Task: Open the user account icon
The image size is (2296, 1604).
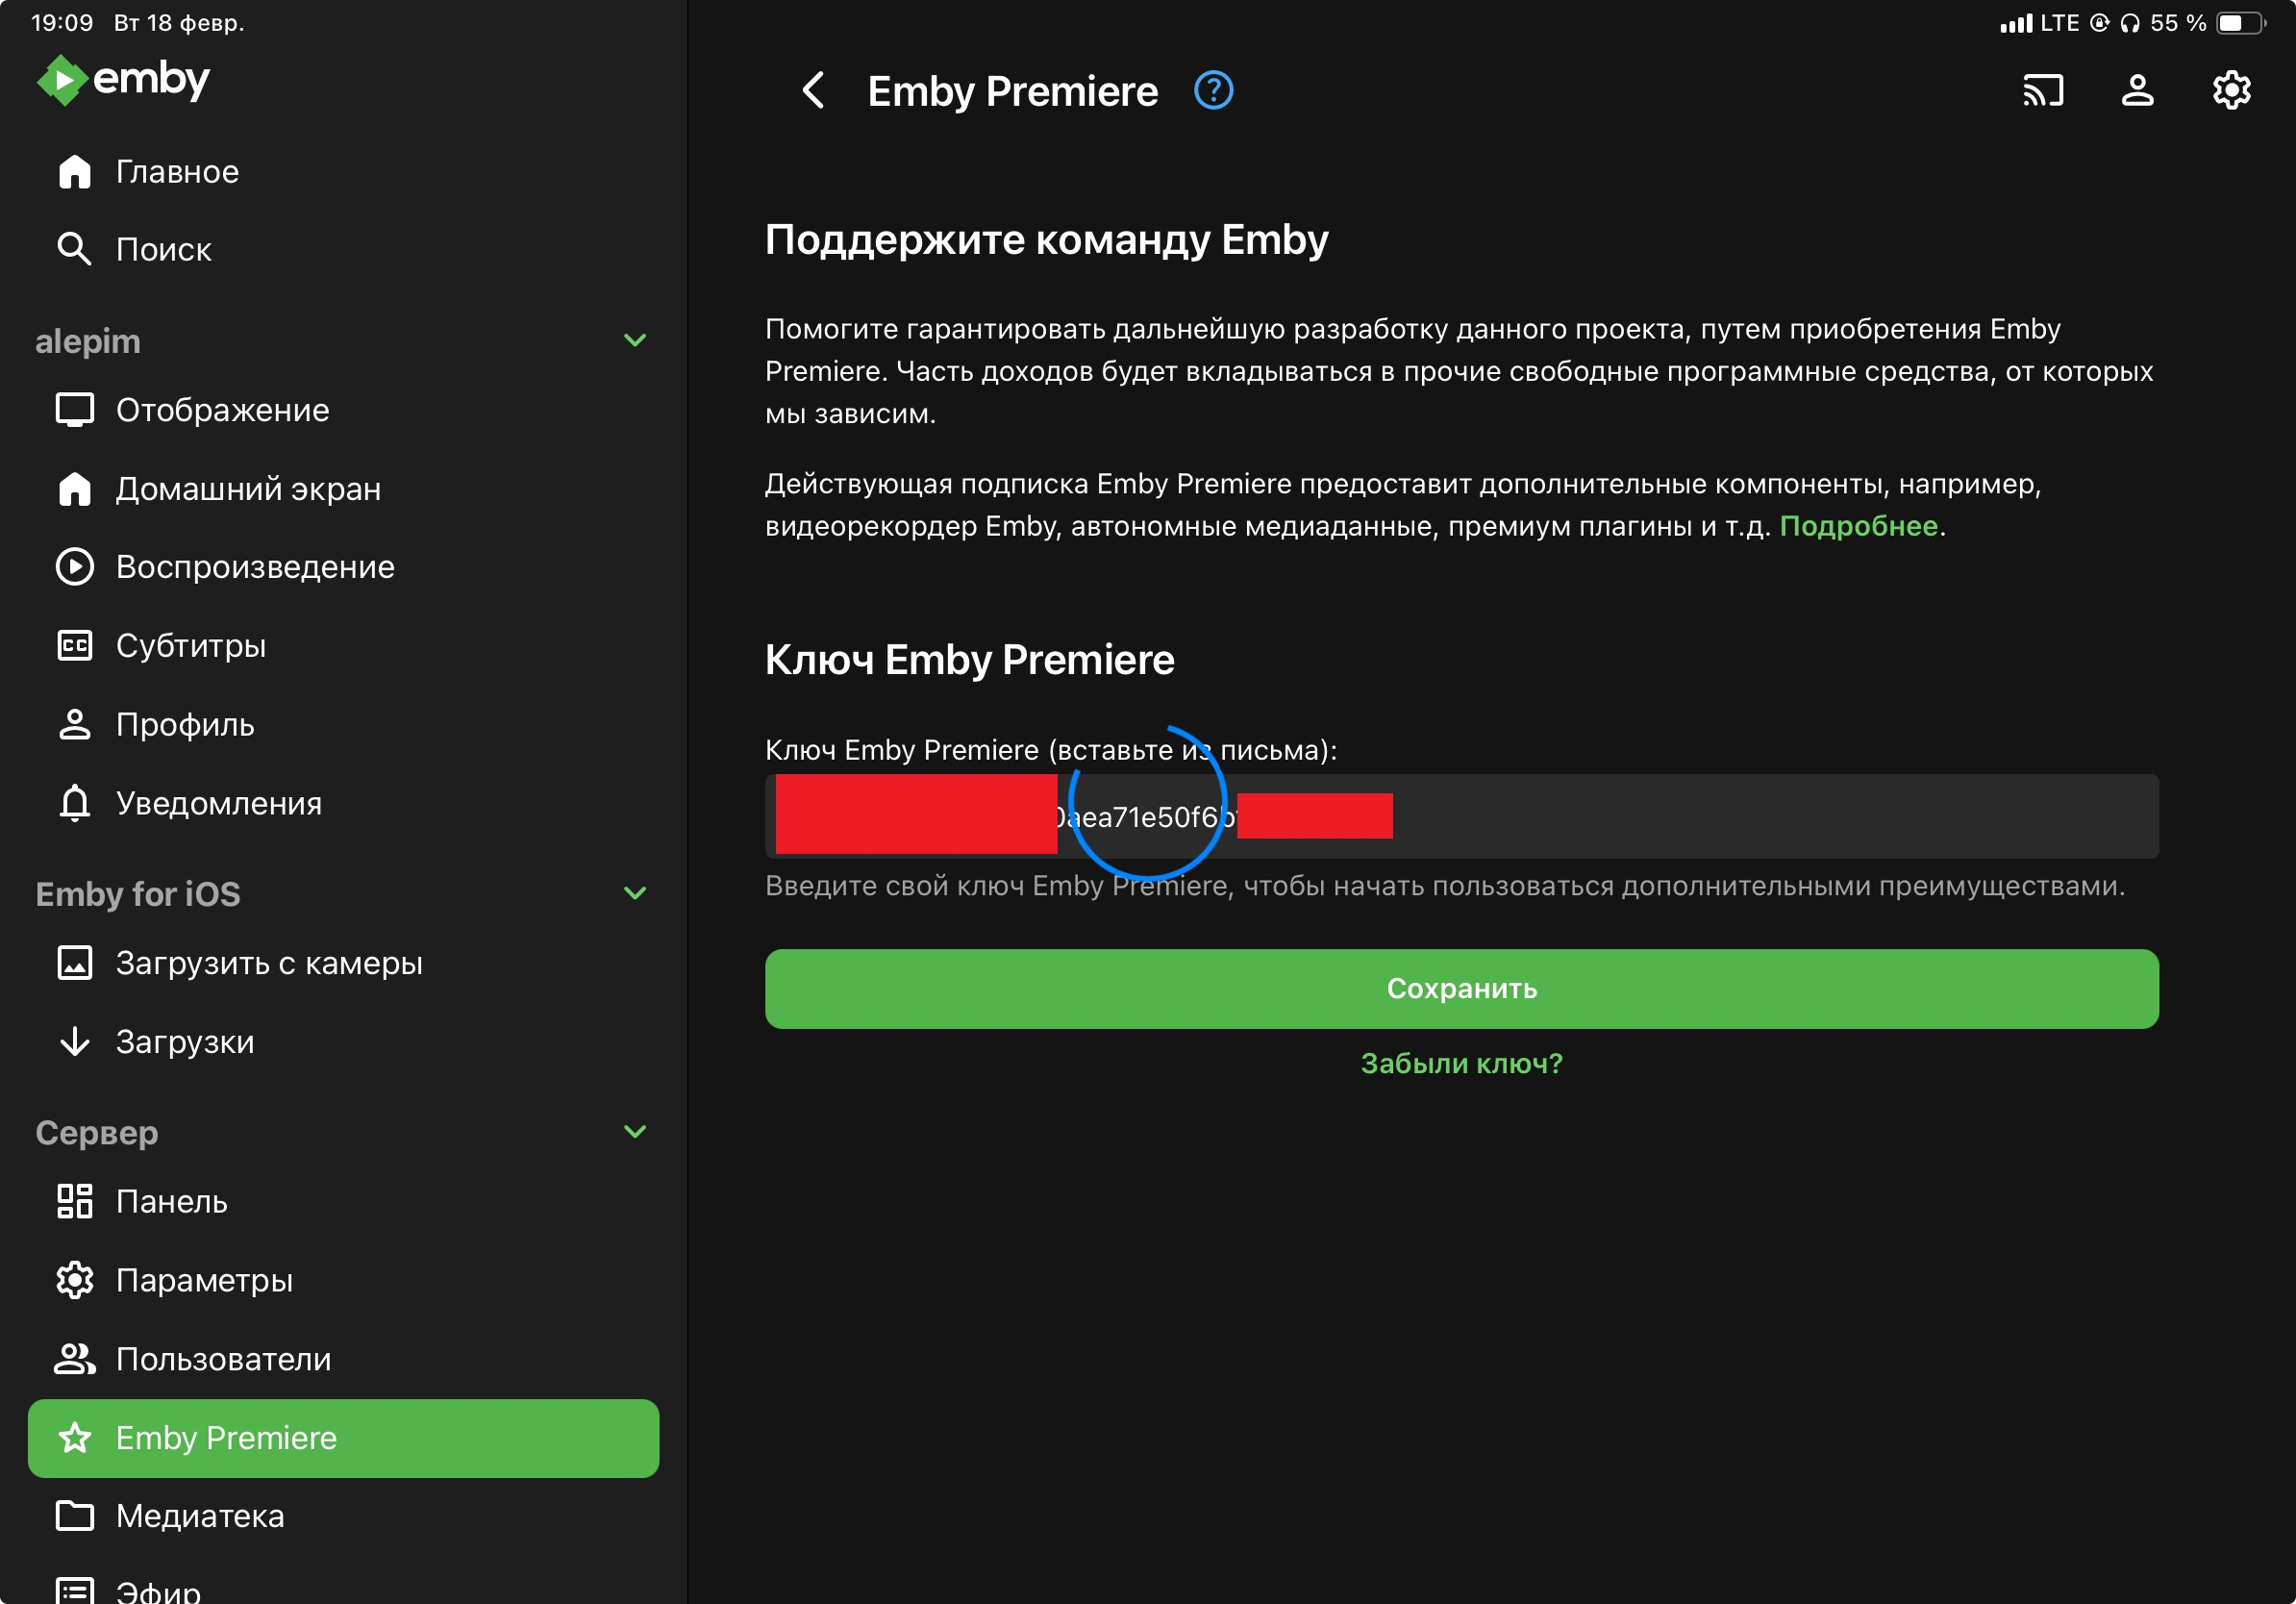Action: click(x=2137, y=91)
